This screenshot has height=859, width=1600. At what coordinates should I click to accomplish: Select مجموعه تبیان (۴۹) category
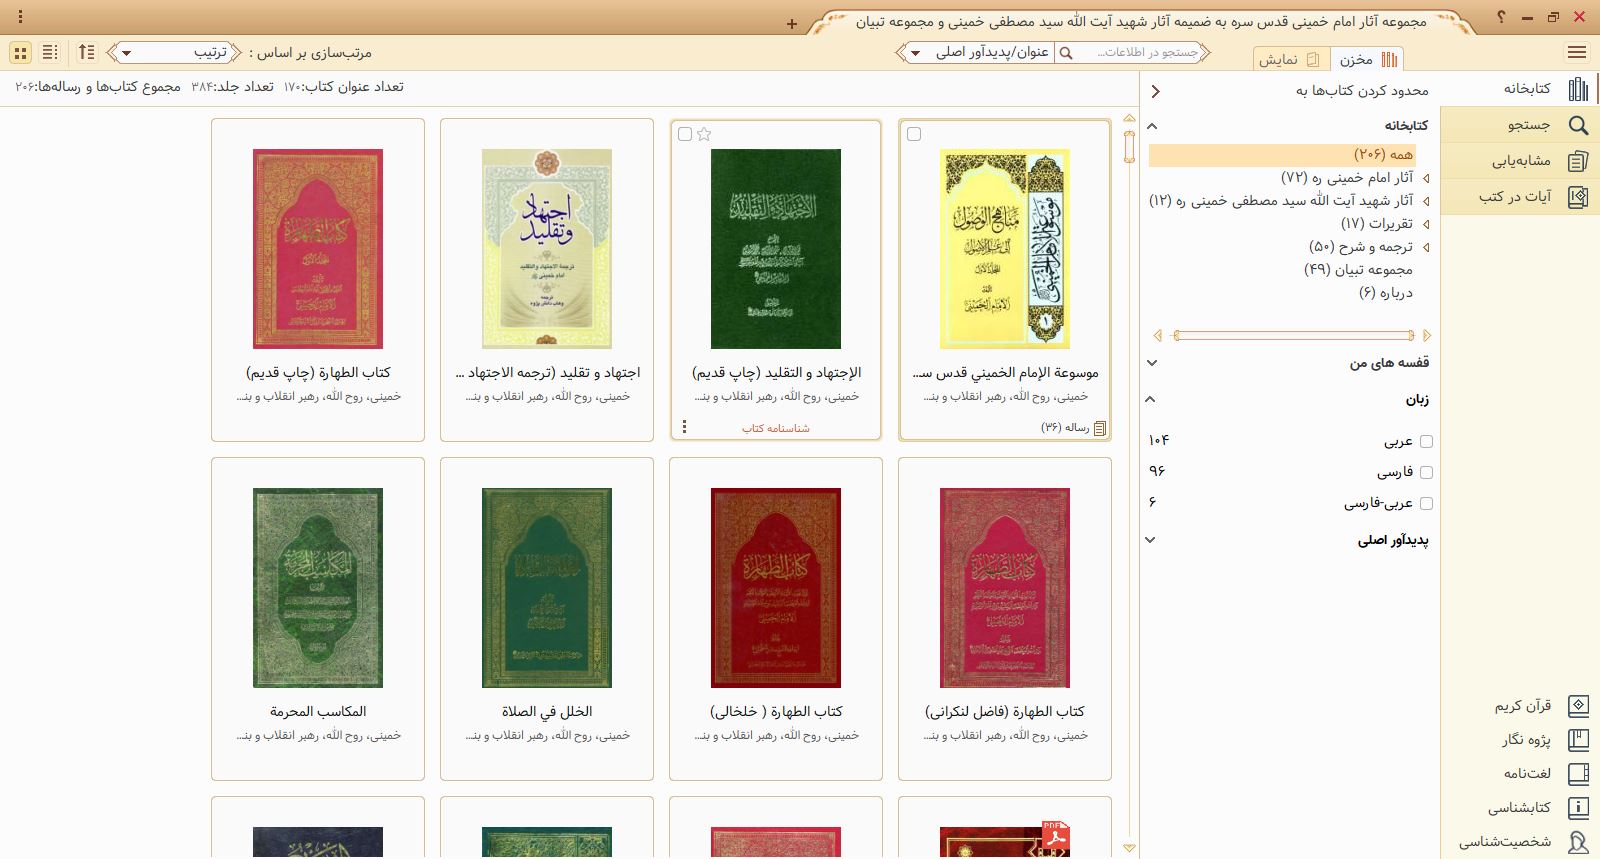click(x=1358, y=270)
